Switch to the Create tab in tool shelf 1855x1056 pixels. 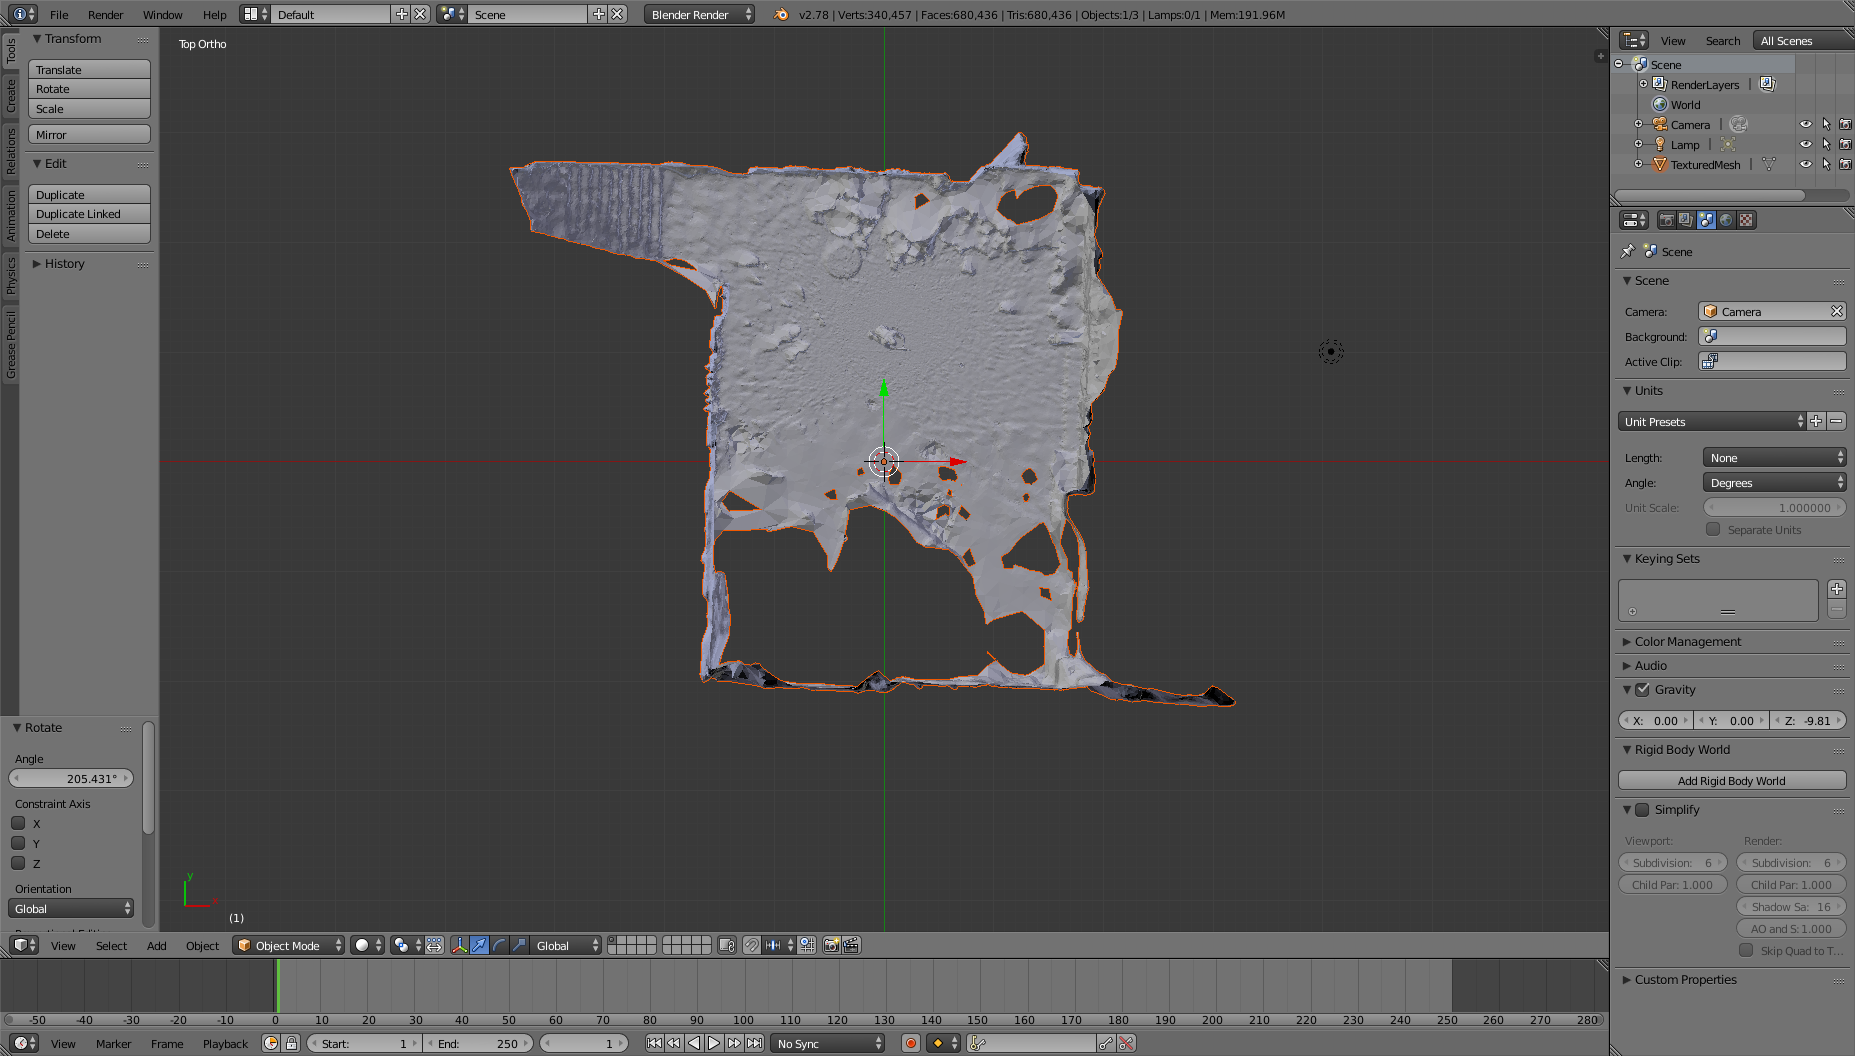coord(10,97)
